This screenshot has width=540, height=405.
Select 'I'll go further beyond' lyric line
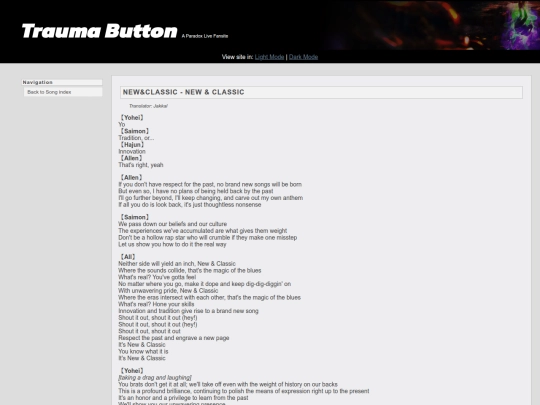[x=211, y=198]
